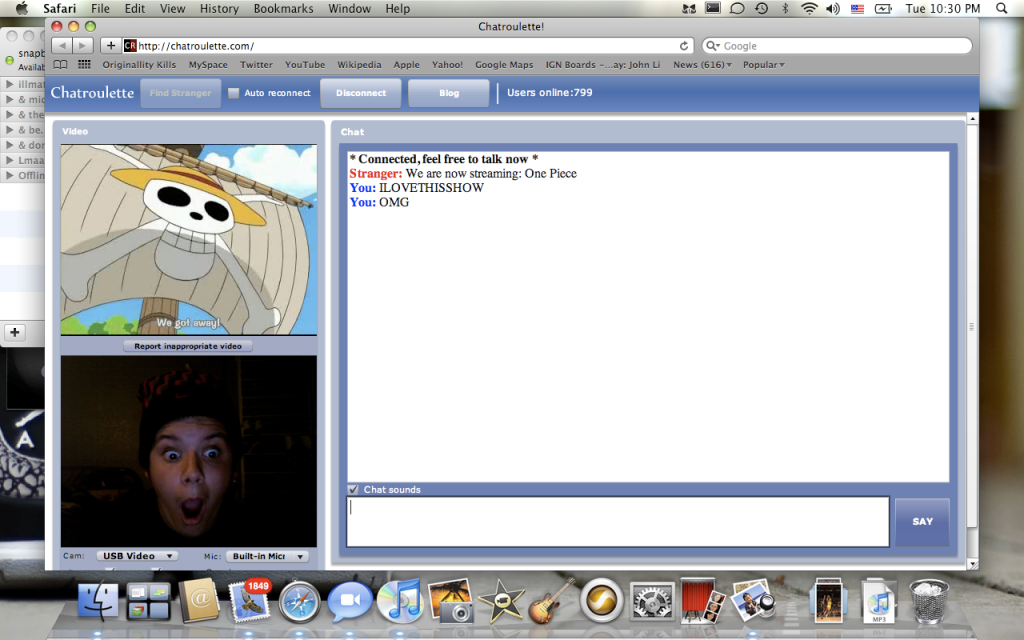The image size is (1024, 640).
Task: Open Mail with 1849 badge in Dock
Action: [249, 600]
